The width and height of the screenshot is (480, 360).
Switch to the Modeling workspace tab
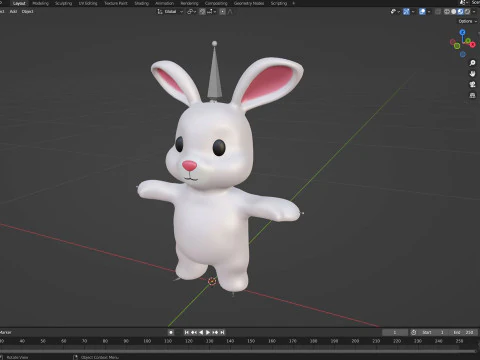[x=40, y=3]
